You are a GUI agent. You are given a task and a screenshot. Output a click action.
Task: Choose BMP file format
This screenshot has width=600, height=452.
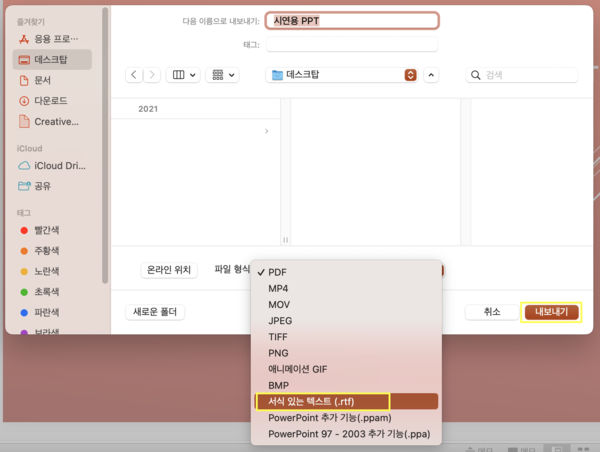(346, 385)
